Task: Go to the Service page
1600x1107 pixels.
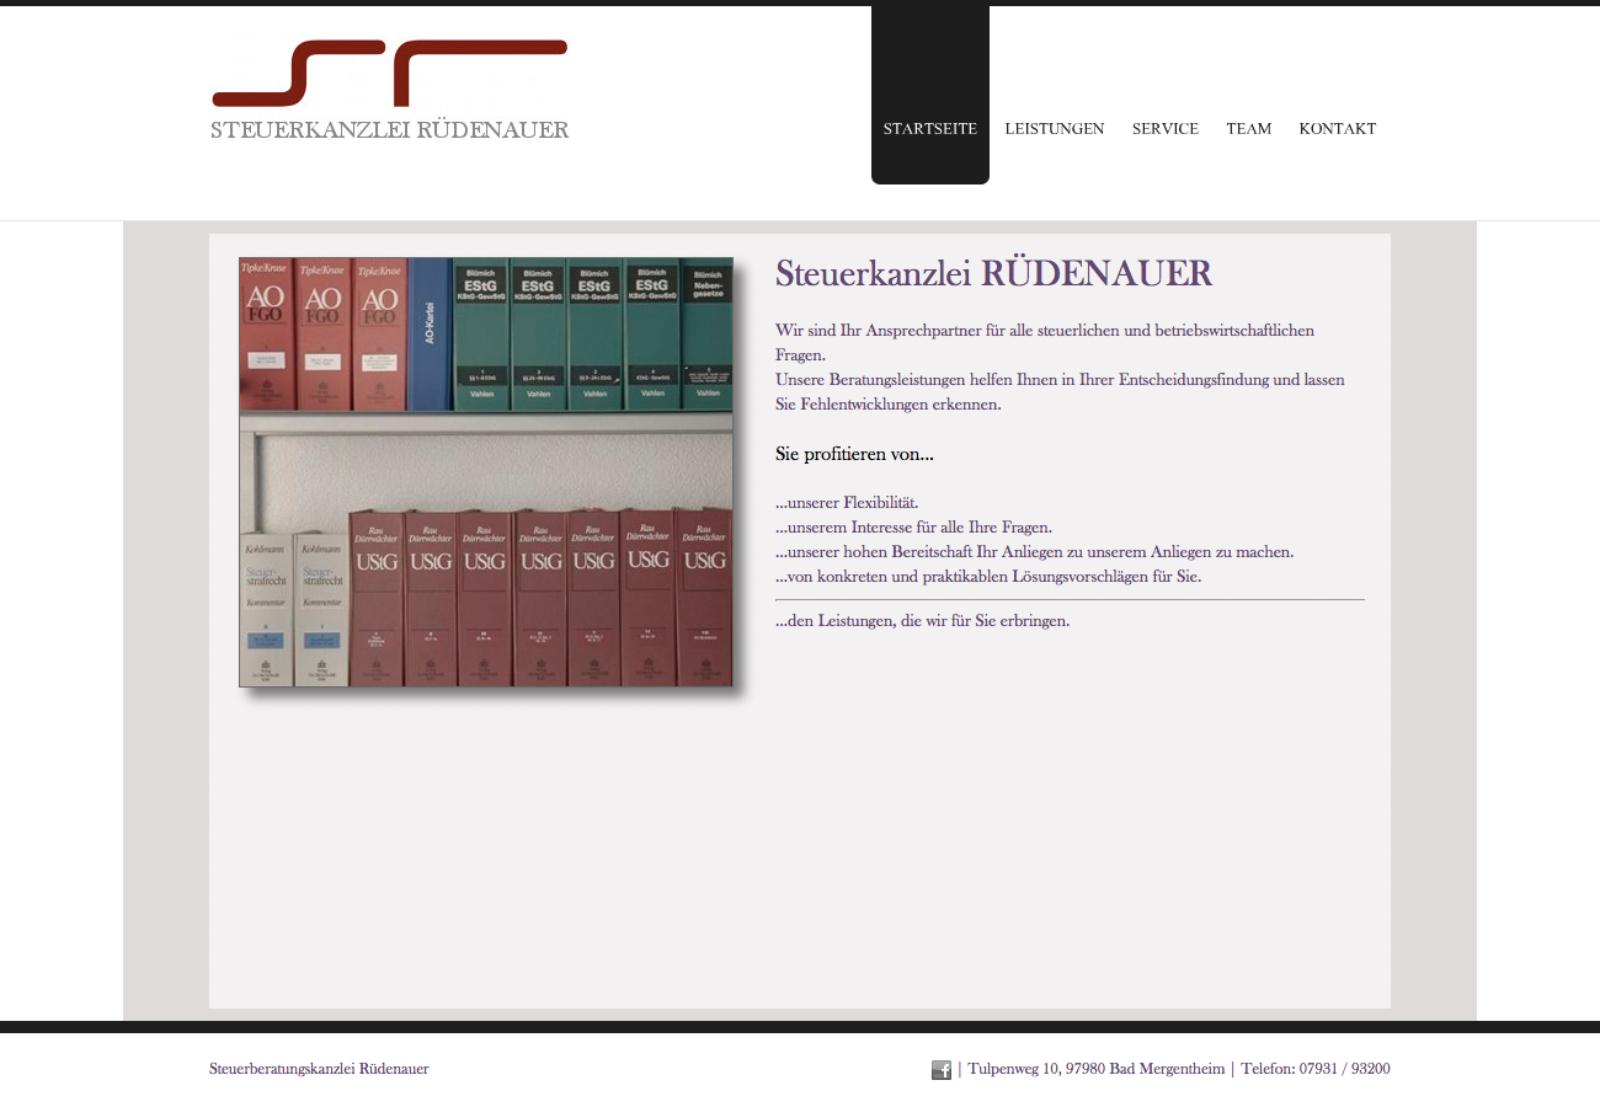Action: [x=1165, y=128]
